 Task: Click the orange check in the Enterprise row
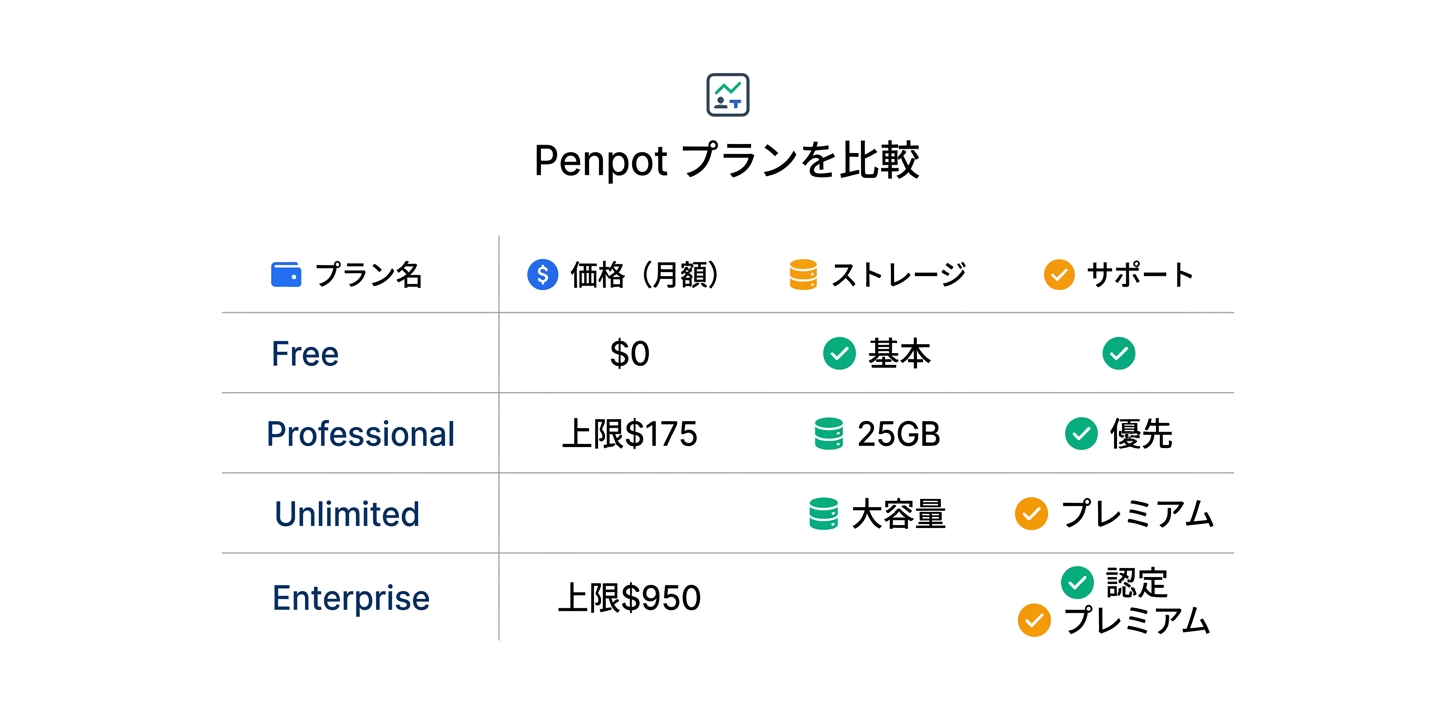pyautogui.click(x=1034, y=621)
